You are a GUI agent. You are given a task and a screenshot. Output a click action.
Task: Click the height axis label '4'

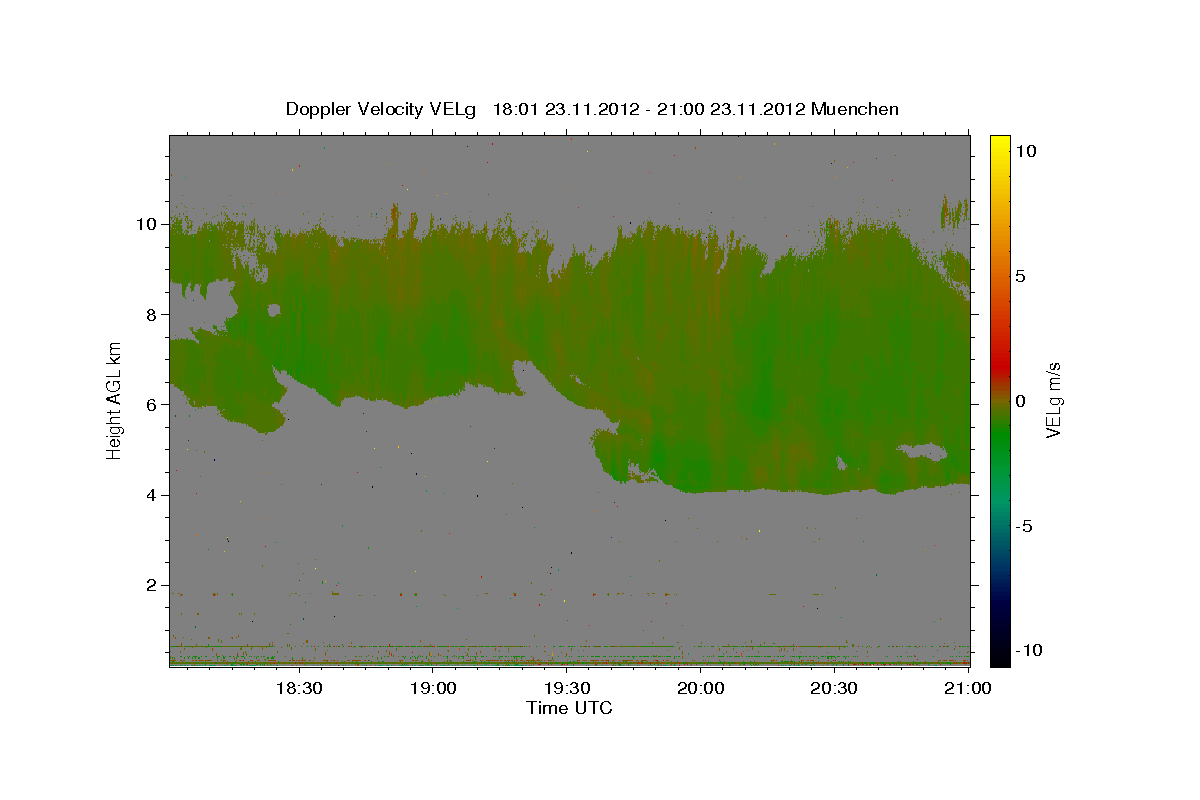coord(150,495)
